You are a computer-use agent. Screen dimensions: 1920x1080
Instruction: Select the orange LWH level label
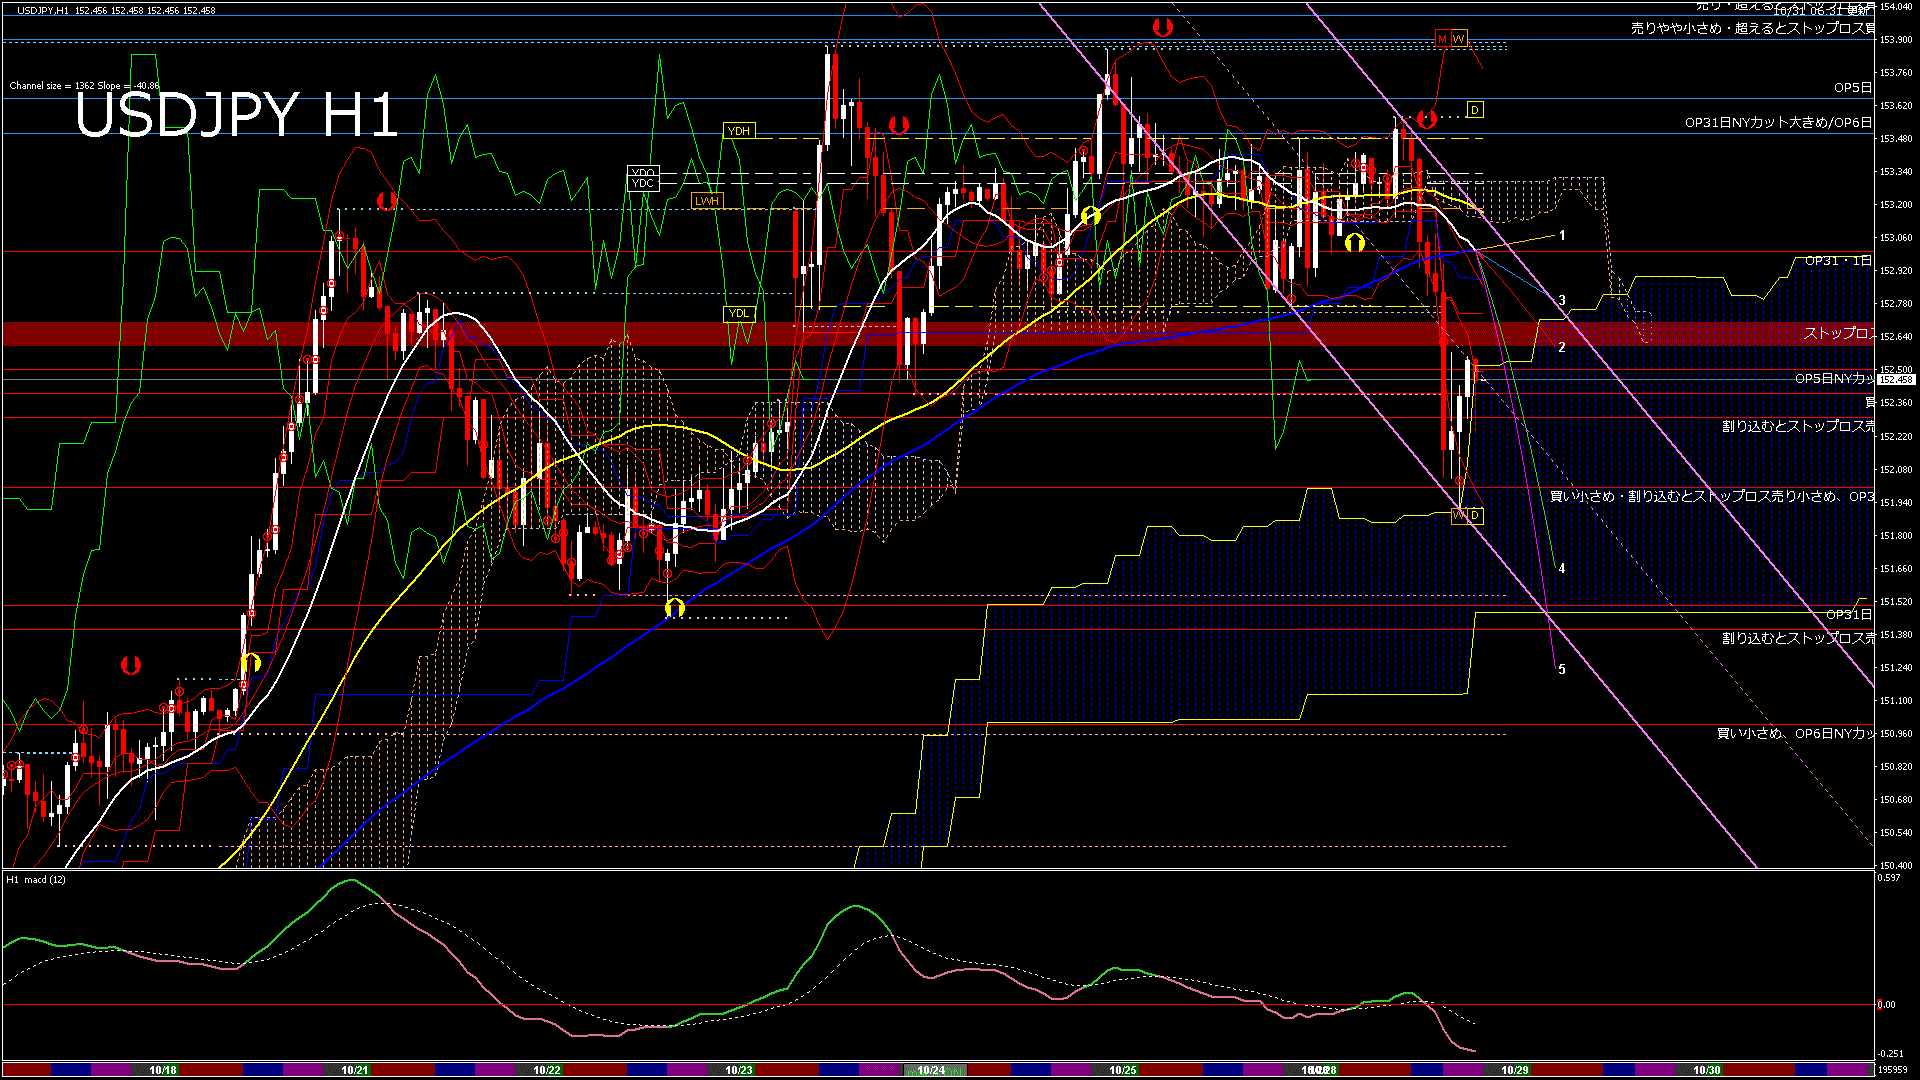[x=707, y=201]
